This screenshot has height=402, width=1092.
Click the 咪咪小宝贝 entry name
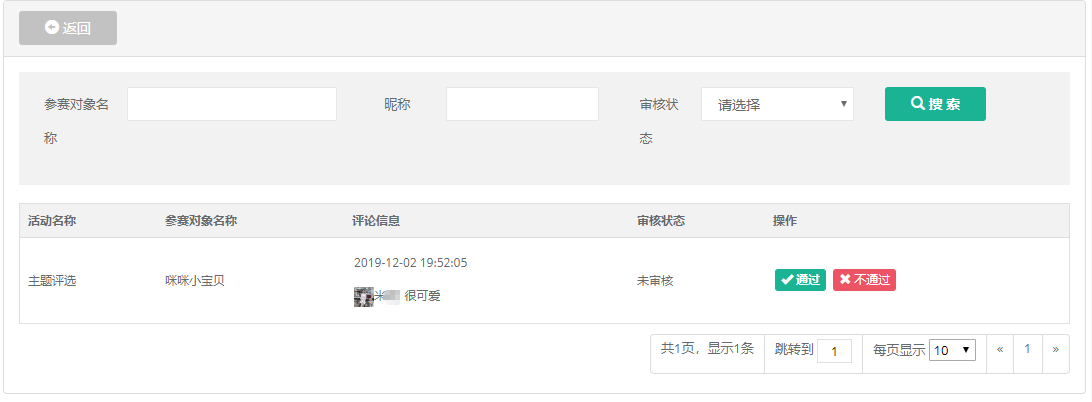tap(195, 281)
